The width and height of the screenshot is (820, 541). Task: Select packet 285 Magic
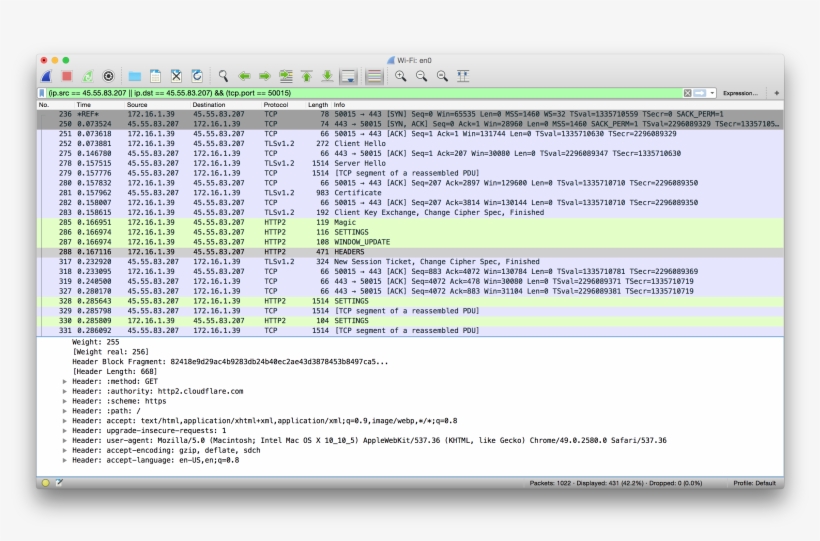[x=410, y=222]
